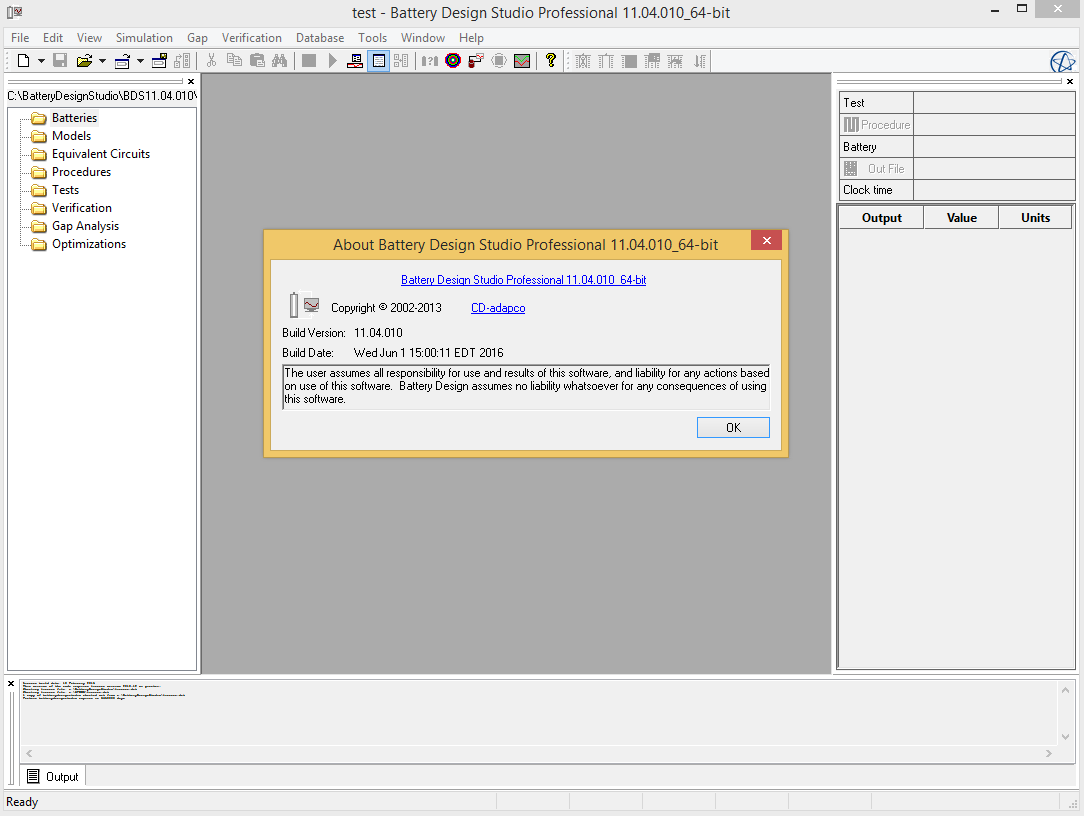Open the CD-adapco link
This screenshot has height=816, width=1084.
498,308
